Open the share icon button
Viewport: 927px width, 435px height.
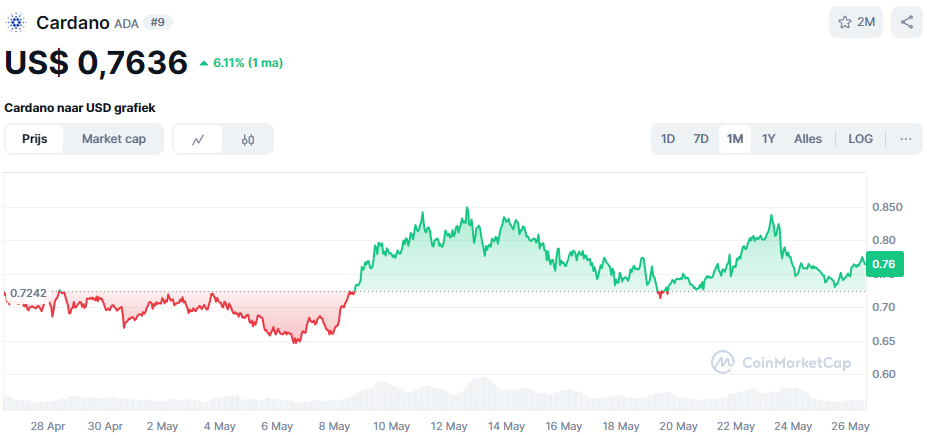(906, 22)
